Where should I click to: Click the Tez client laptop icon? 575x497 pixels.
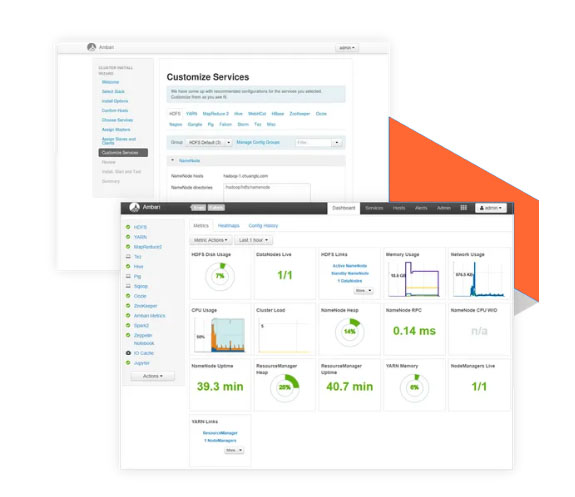point(128,256)
